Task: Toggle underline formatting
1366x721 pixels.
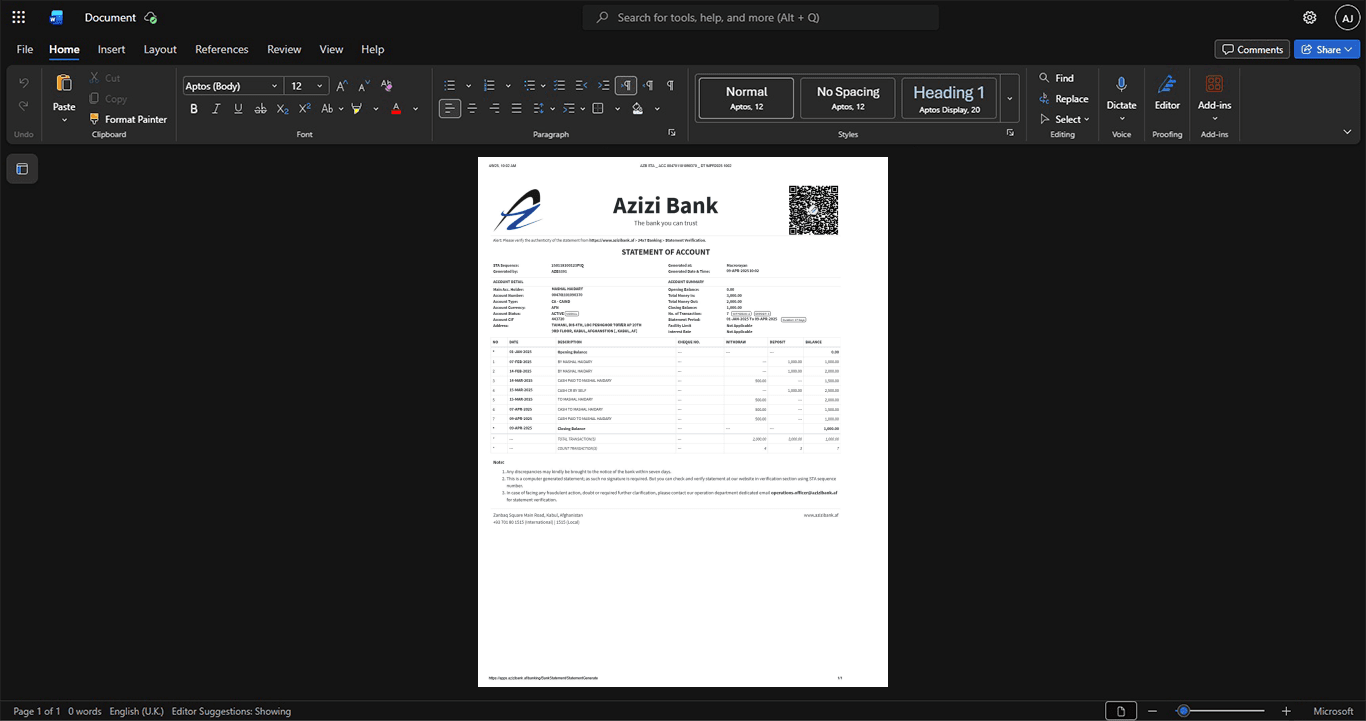Action: click(x=238, y=109)
